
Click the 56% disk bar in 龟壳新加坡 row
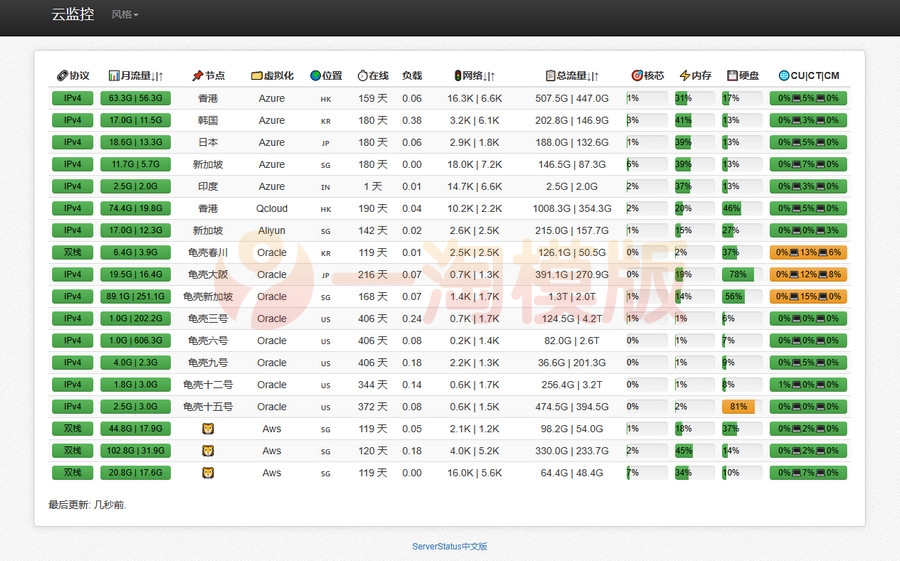(734, 296)
